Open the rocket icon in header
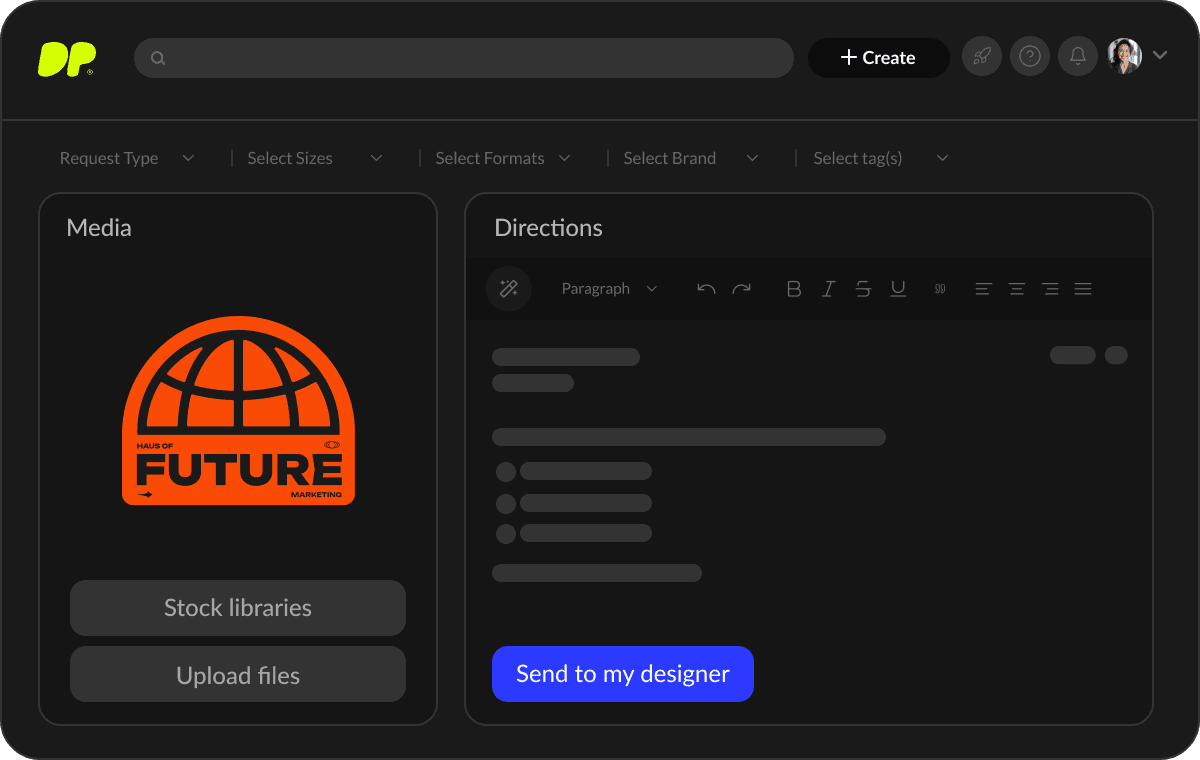This screenshot has height=760, width=1200. [x=982, y=57]
